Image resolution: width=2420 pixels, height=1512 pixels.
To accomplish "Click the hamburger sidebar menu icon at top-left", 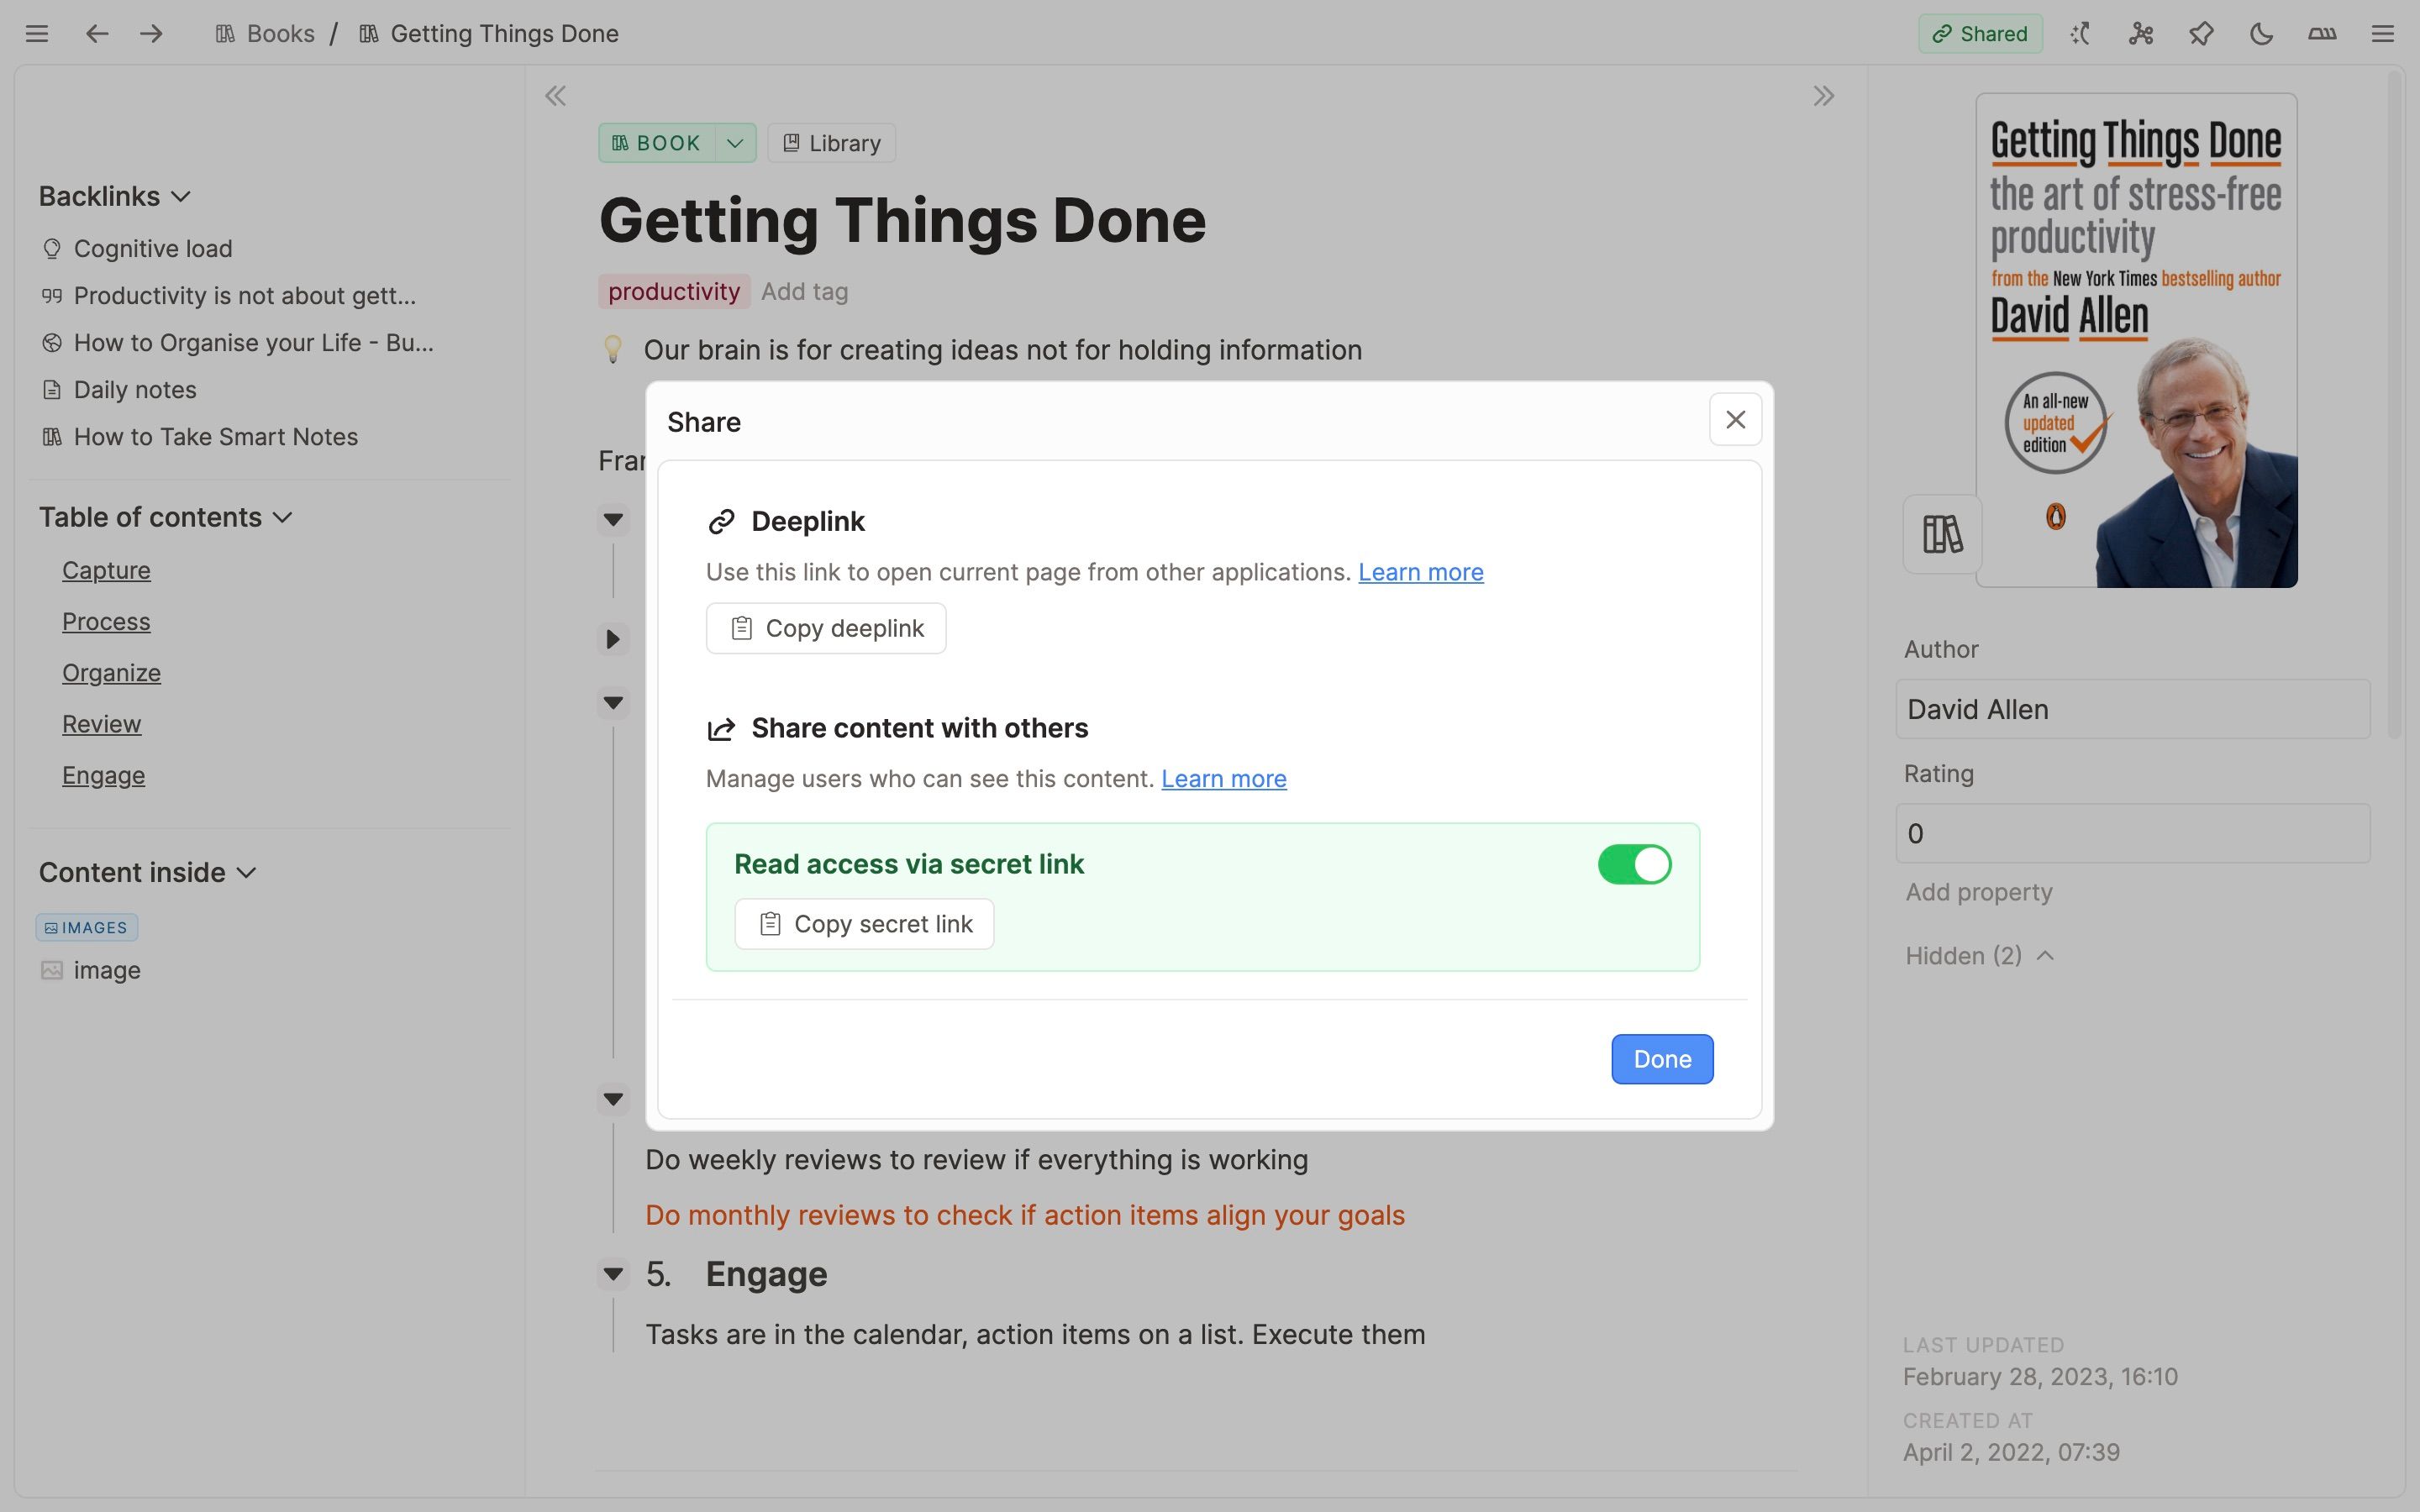I will tap(37, 33).
